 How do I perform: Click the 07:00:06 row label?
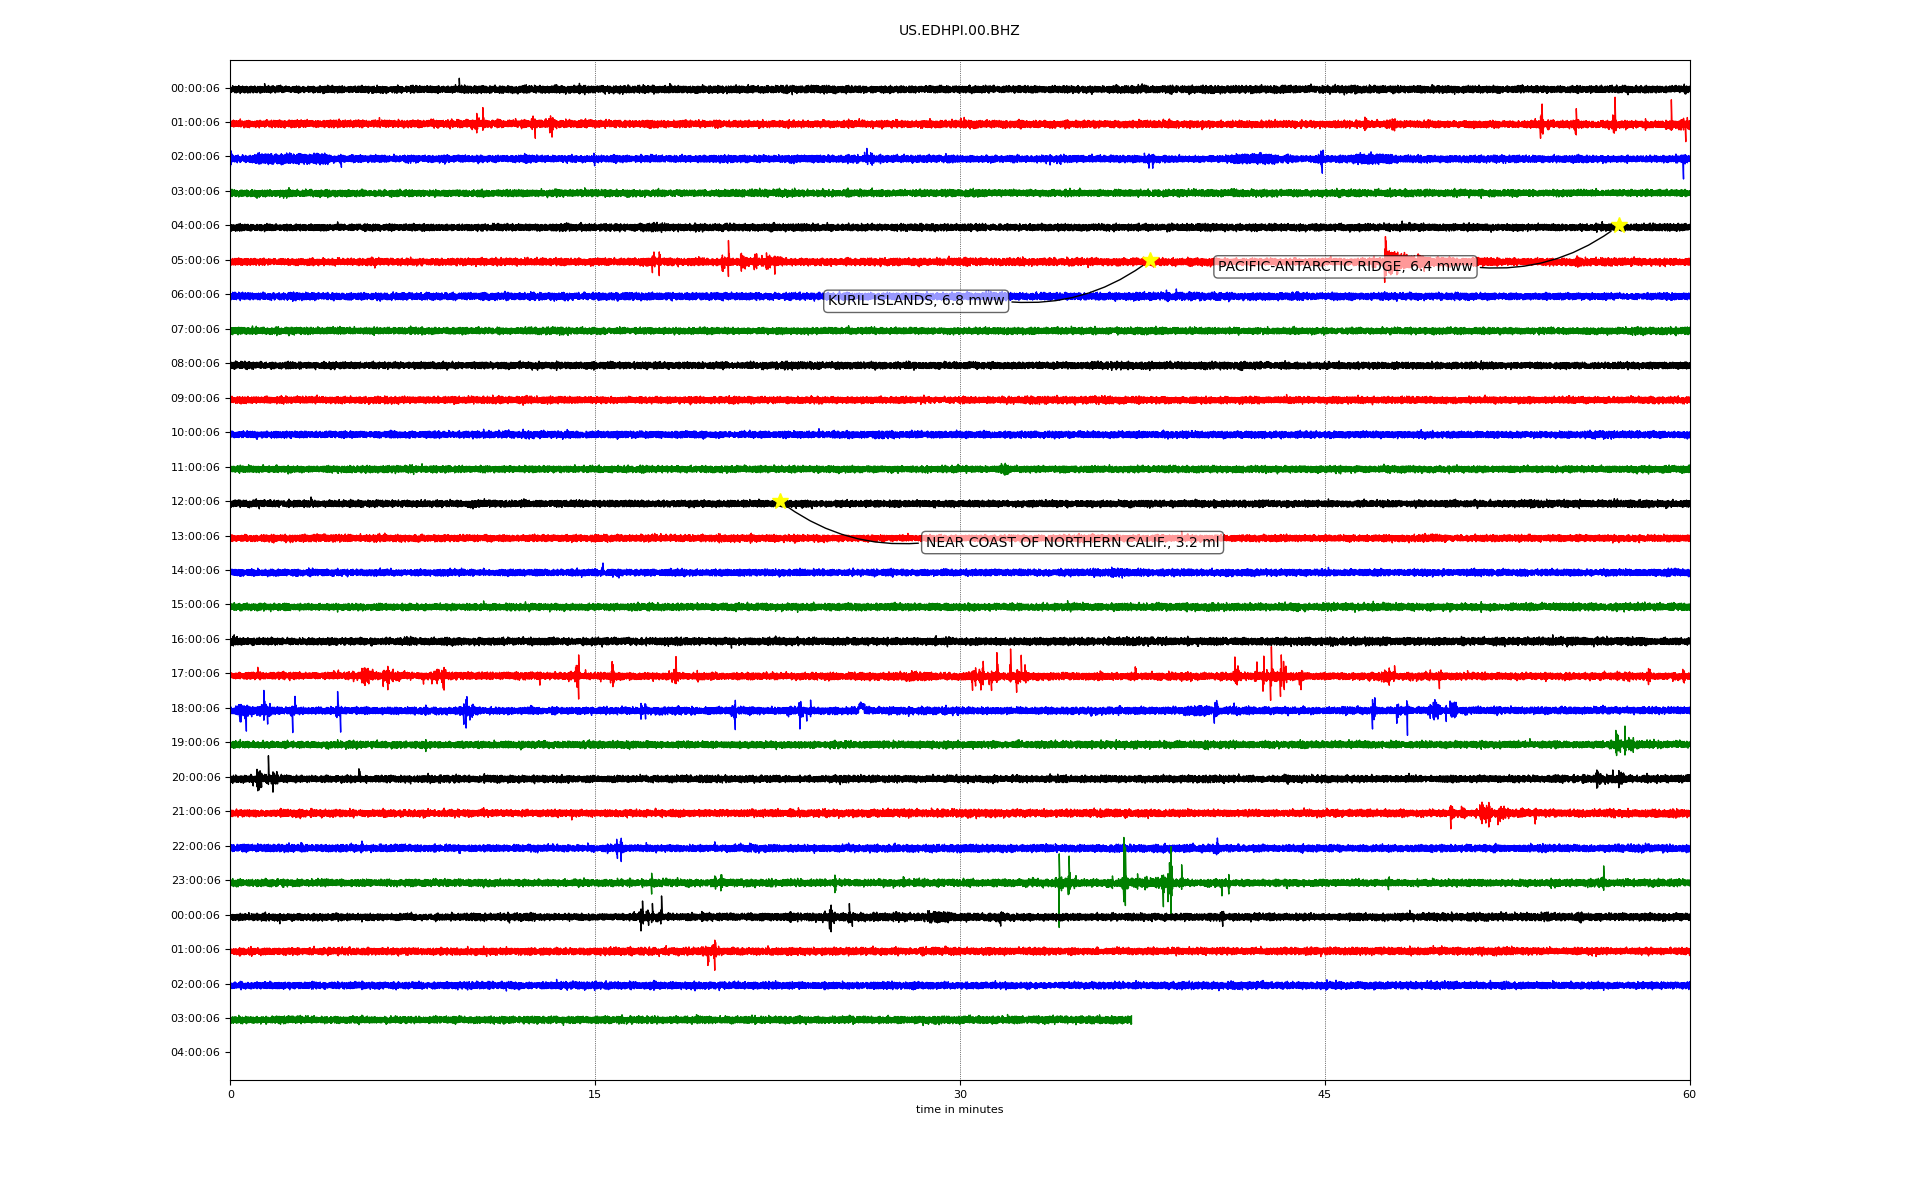(x=195, y=329)
